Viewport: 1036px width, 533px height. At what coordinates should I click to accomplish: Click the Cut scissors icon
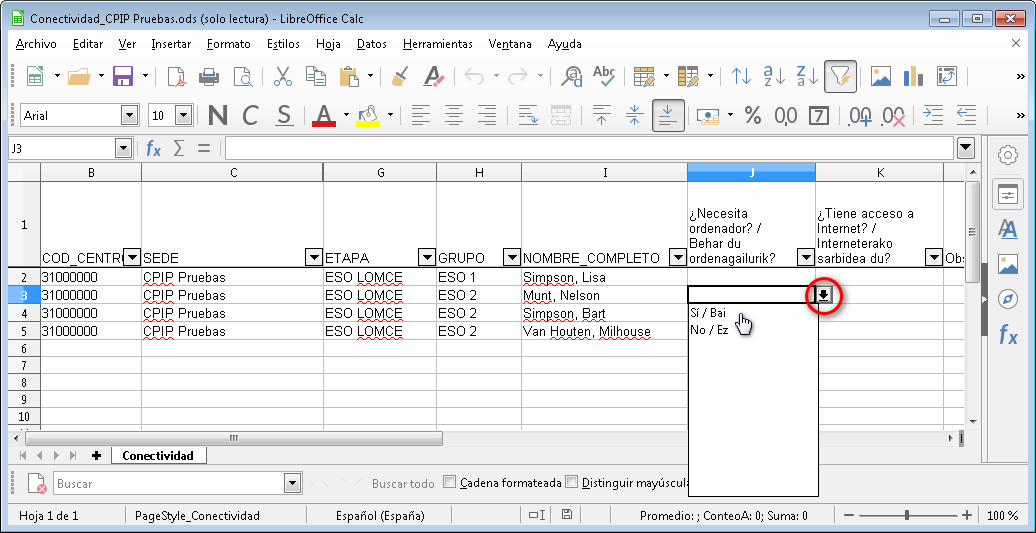coord(283,77)
